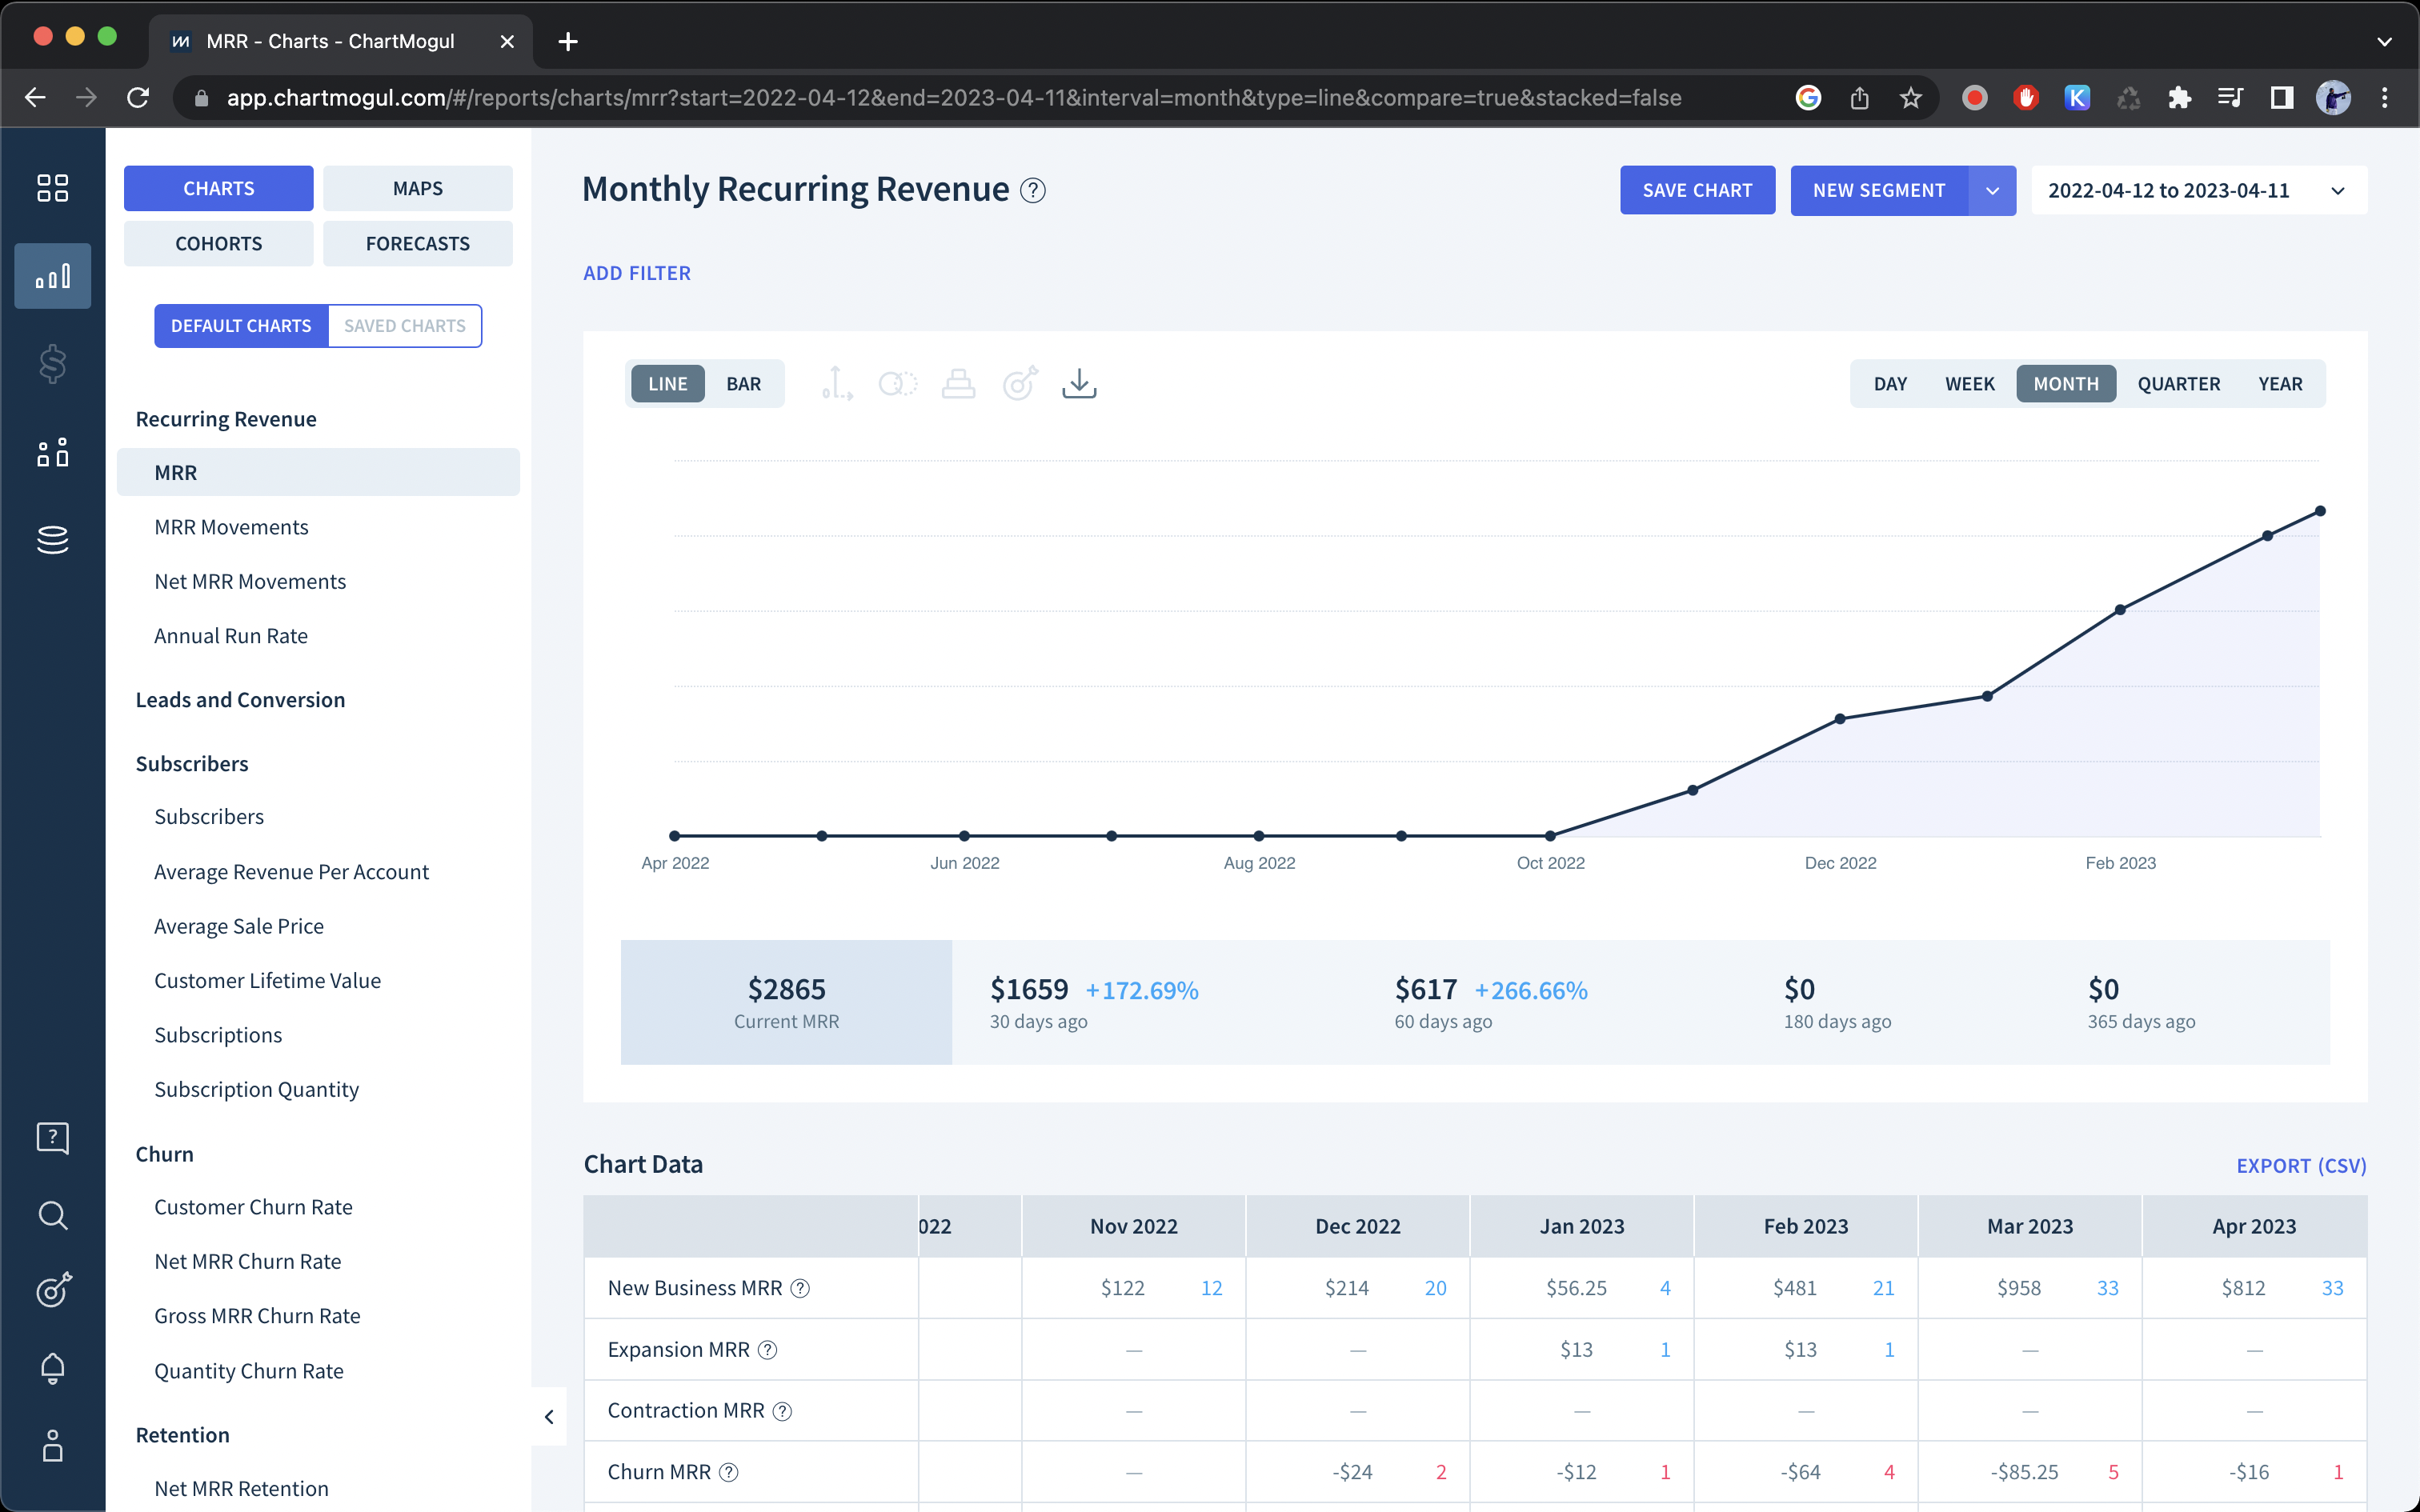Image resolution: width=2420 pixels, height=1512 pixels.
Task: Open the COHORTS tab
Action: click(x=219, y=243)
